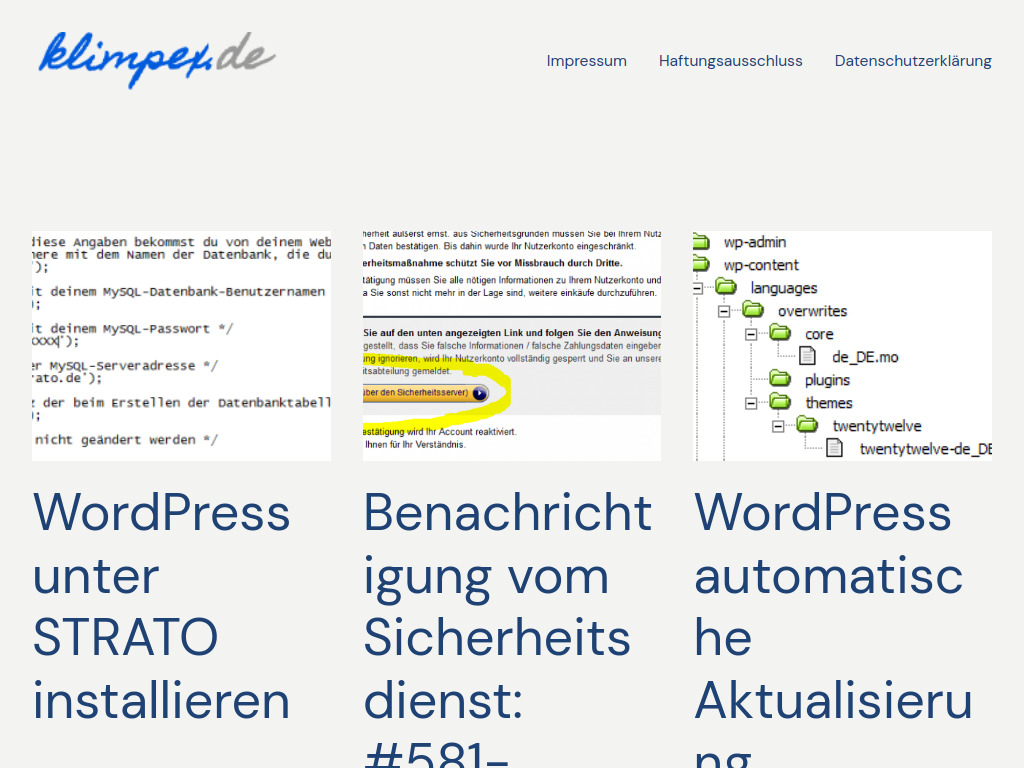Click the wp-content folder icon
The height and width of the screenshot is (768, 1024).
point(699,264)
